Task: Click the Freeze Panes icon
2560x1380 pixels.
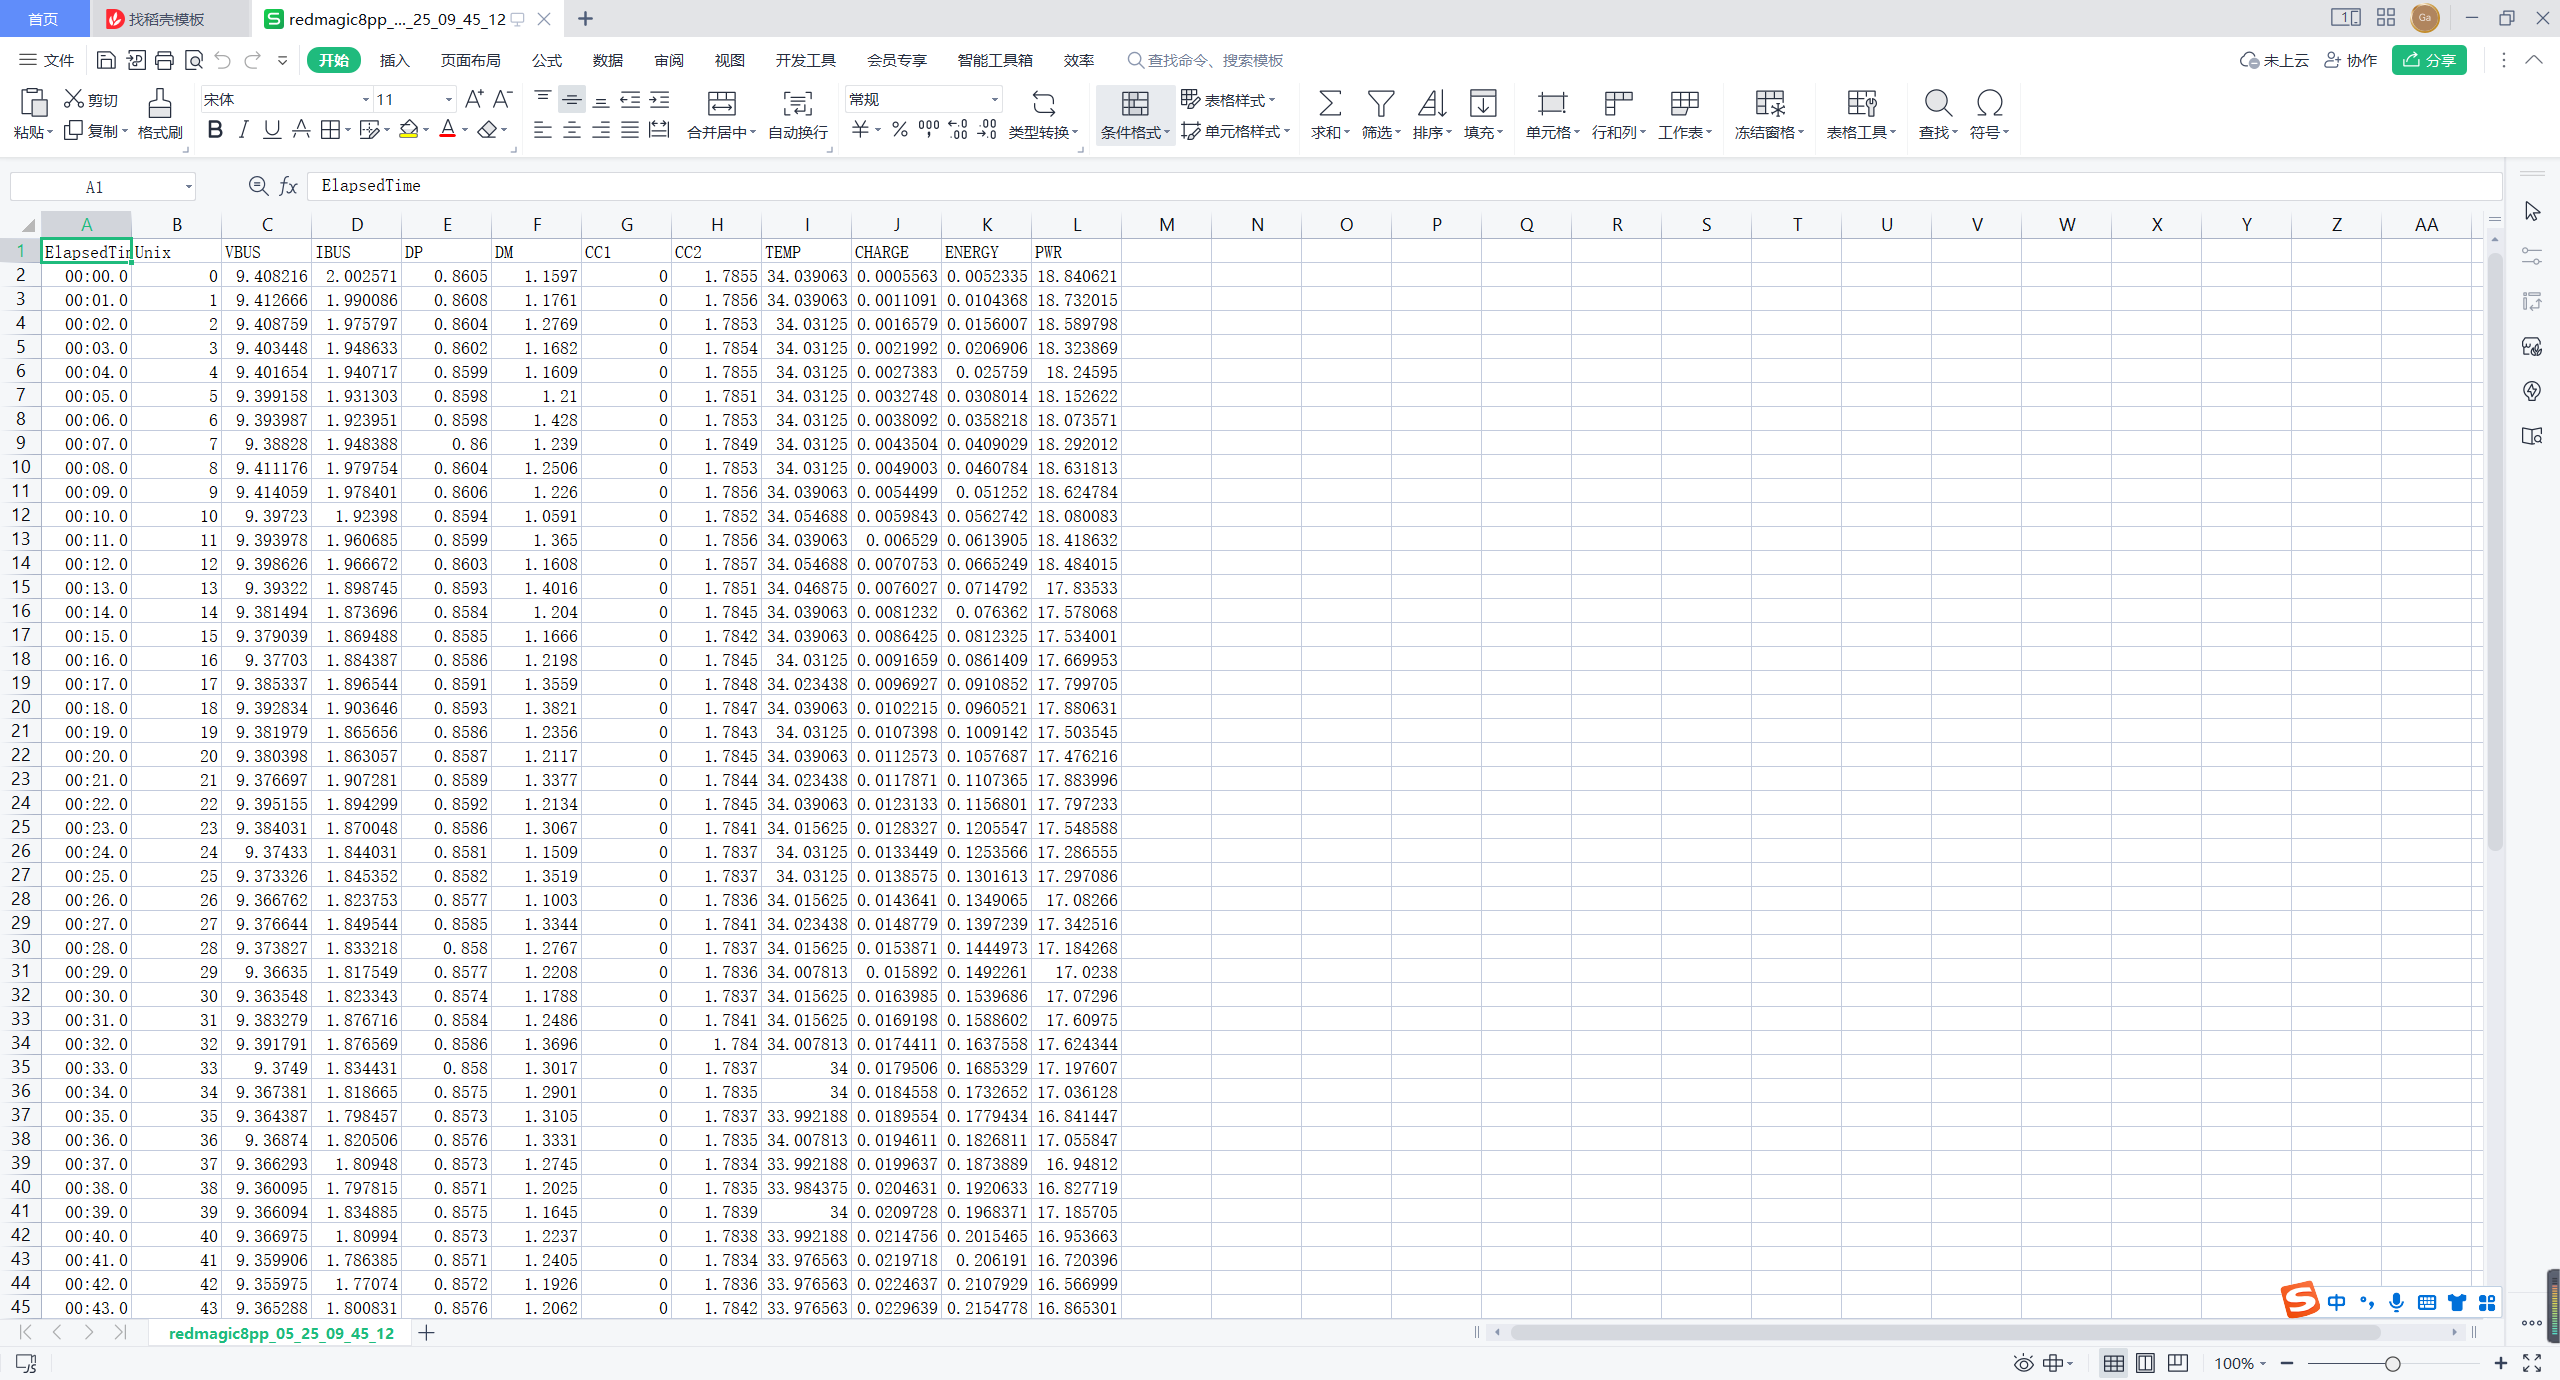Action: pyautogui.click(x=1769, y=104)
